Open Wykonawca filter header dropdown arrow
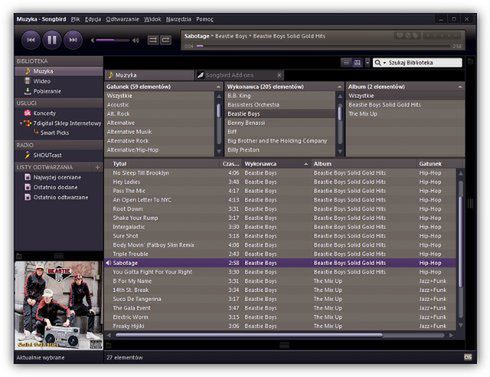 tap(339, 87)
